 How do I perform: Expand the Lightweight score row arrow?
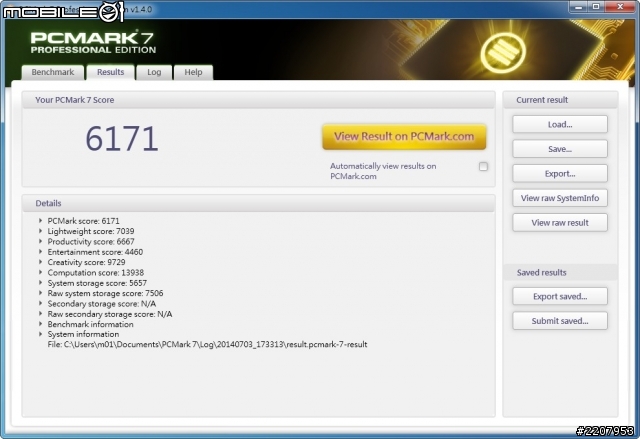[x=40, y=231]
